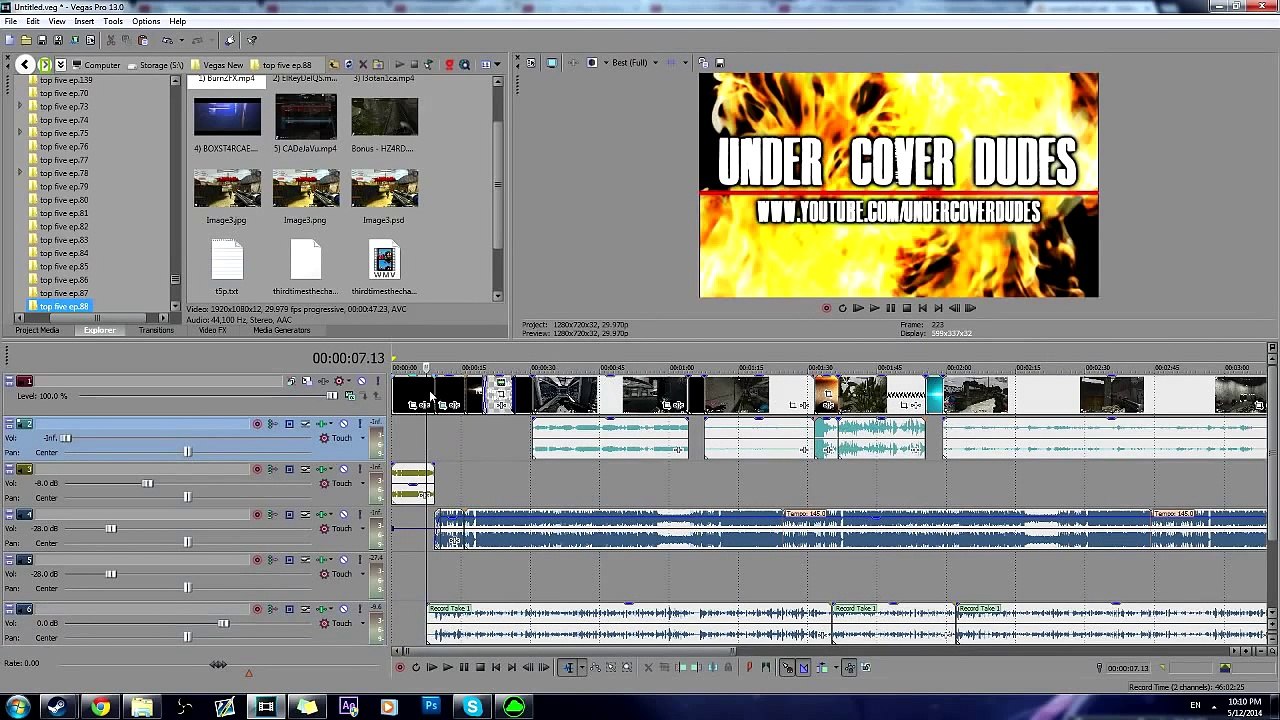The width and height of the screenshot is (1280, 720).
Task: Open the Explorer Views dropdown arrow
Action: coord(497,65)
